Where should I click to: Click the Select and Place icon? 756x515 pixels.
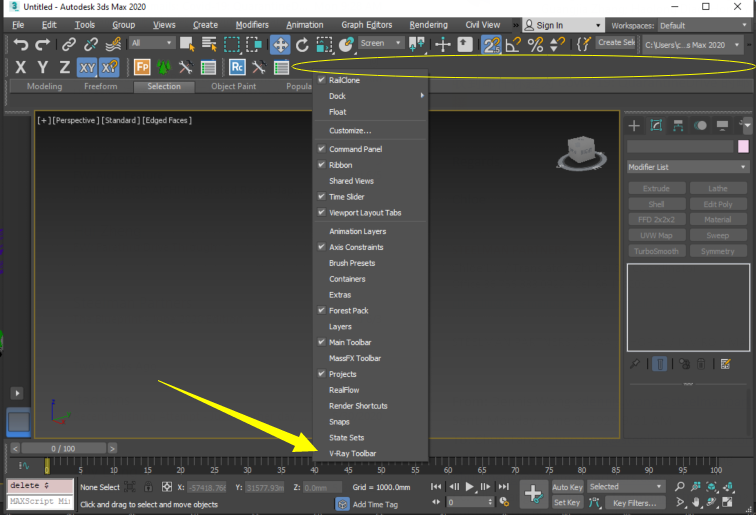coord(346,44)
